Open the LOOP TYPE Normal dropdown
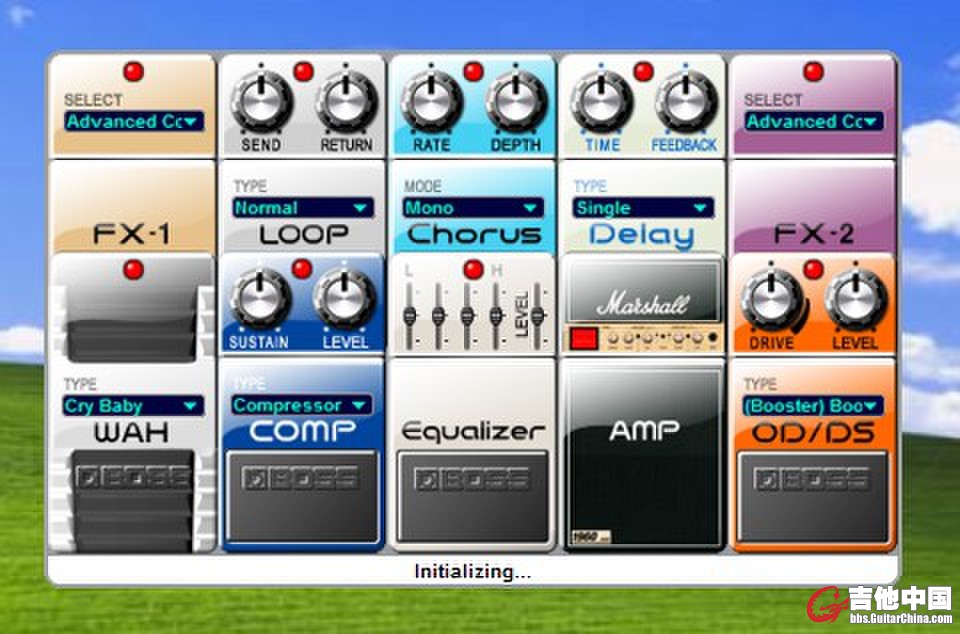The width and height of the screenshot is (960, 634). tap(302, 207)
